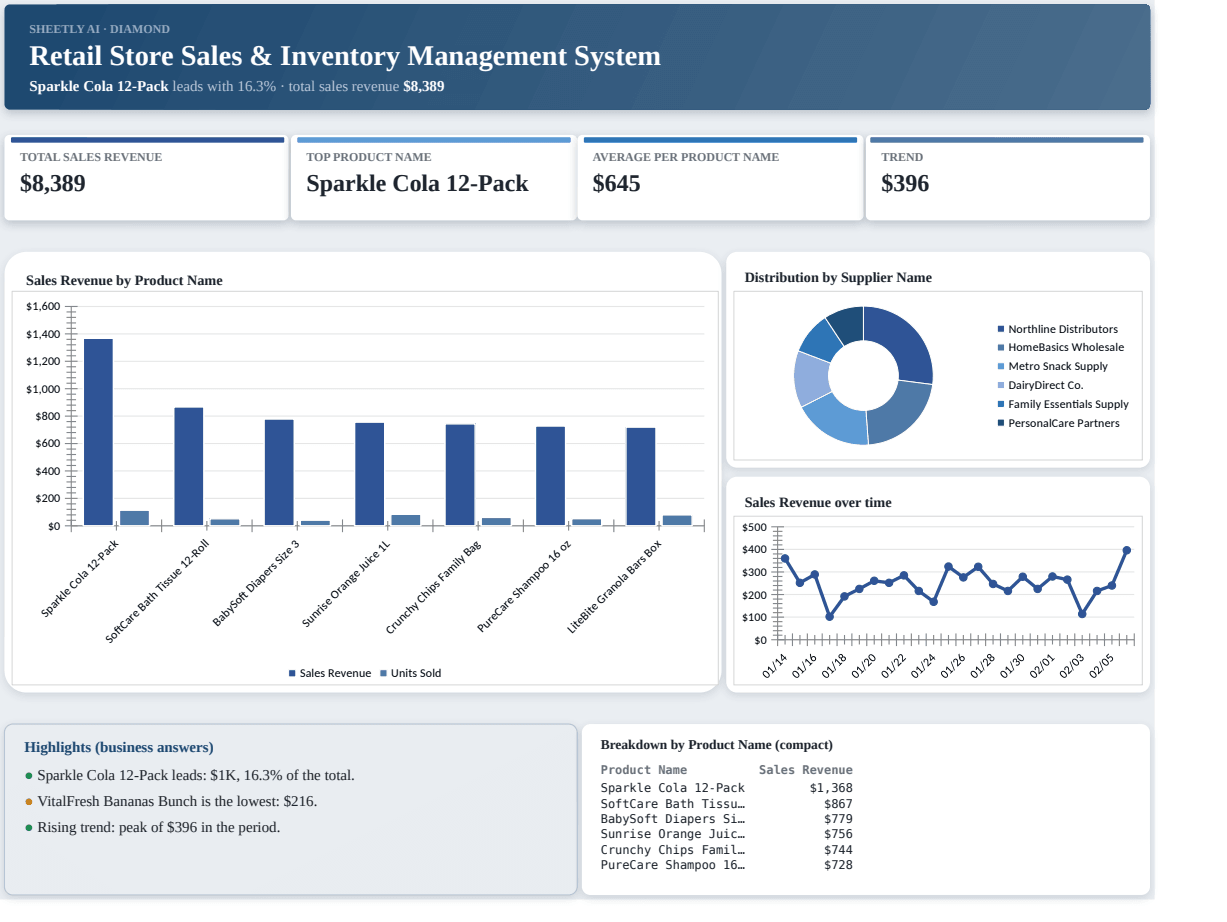Click the LiteBite Granola Bars Sales Revenue bar

(x=641, y=476)
